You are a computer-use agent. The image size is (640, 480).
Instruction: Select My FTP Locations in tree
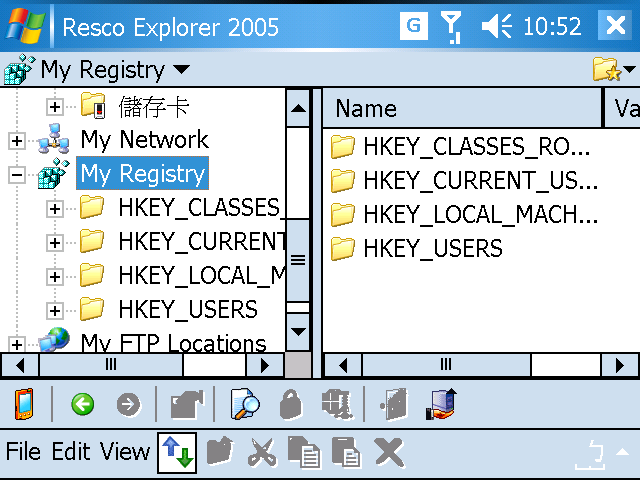coord(173,342)
